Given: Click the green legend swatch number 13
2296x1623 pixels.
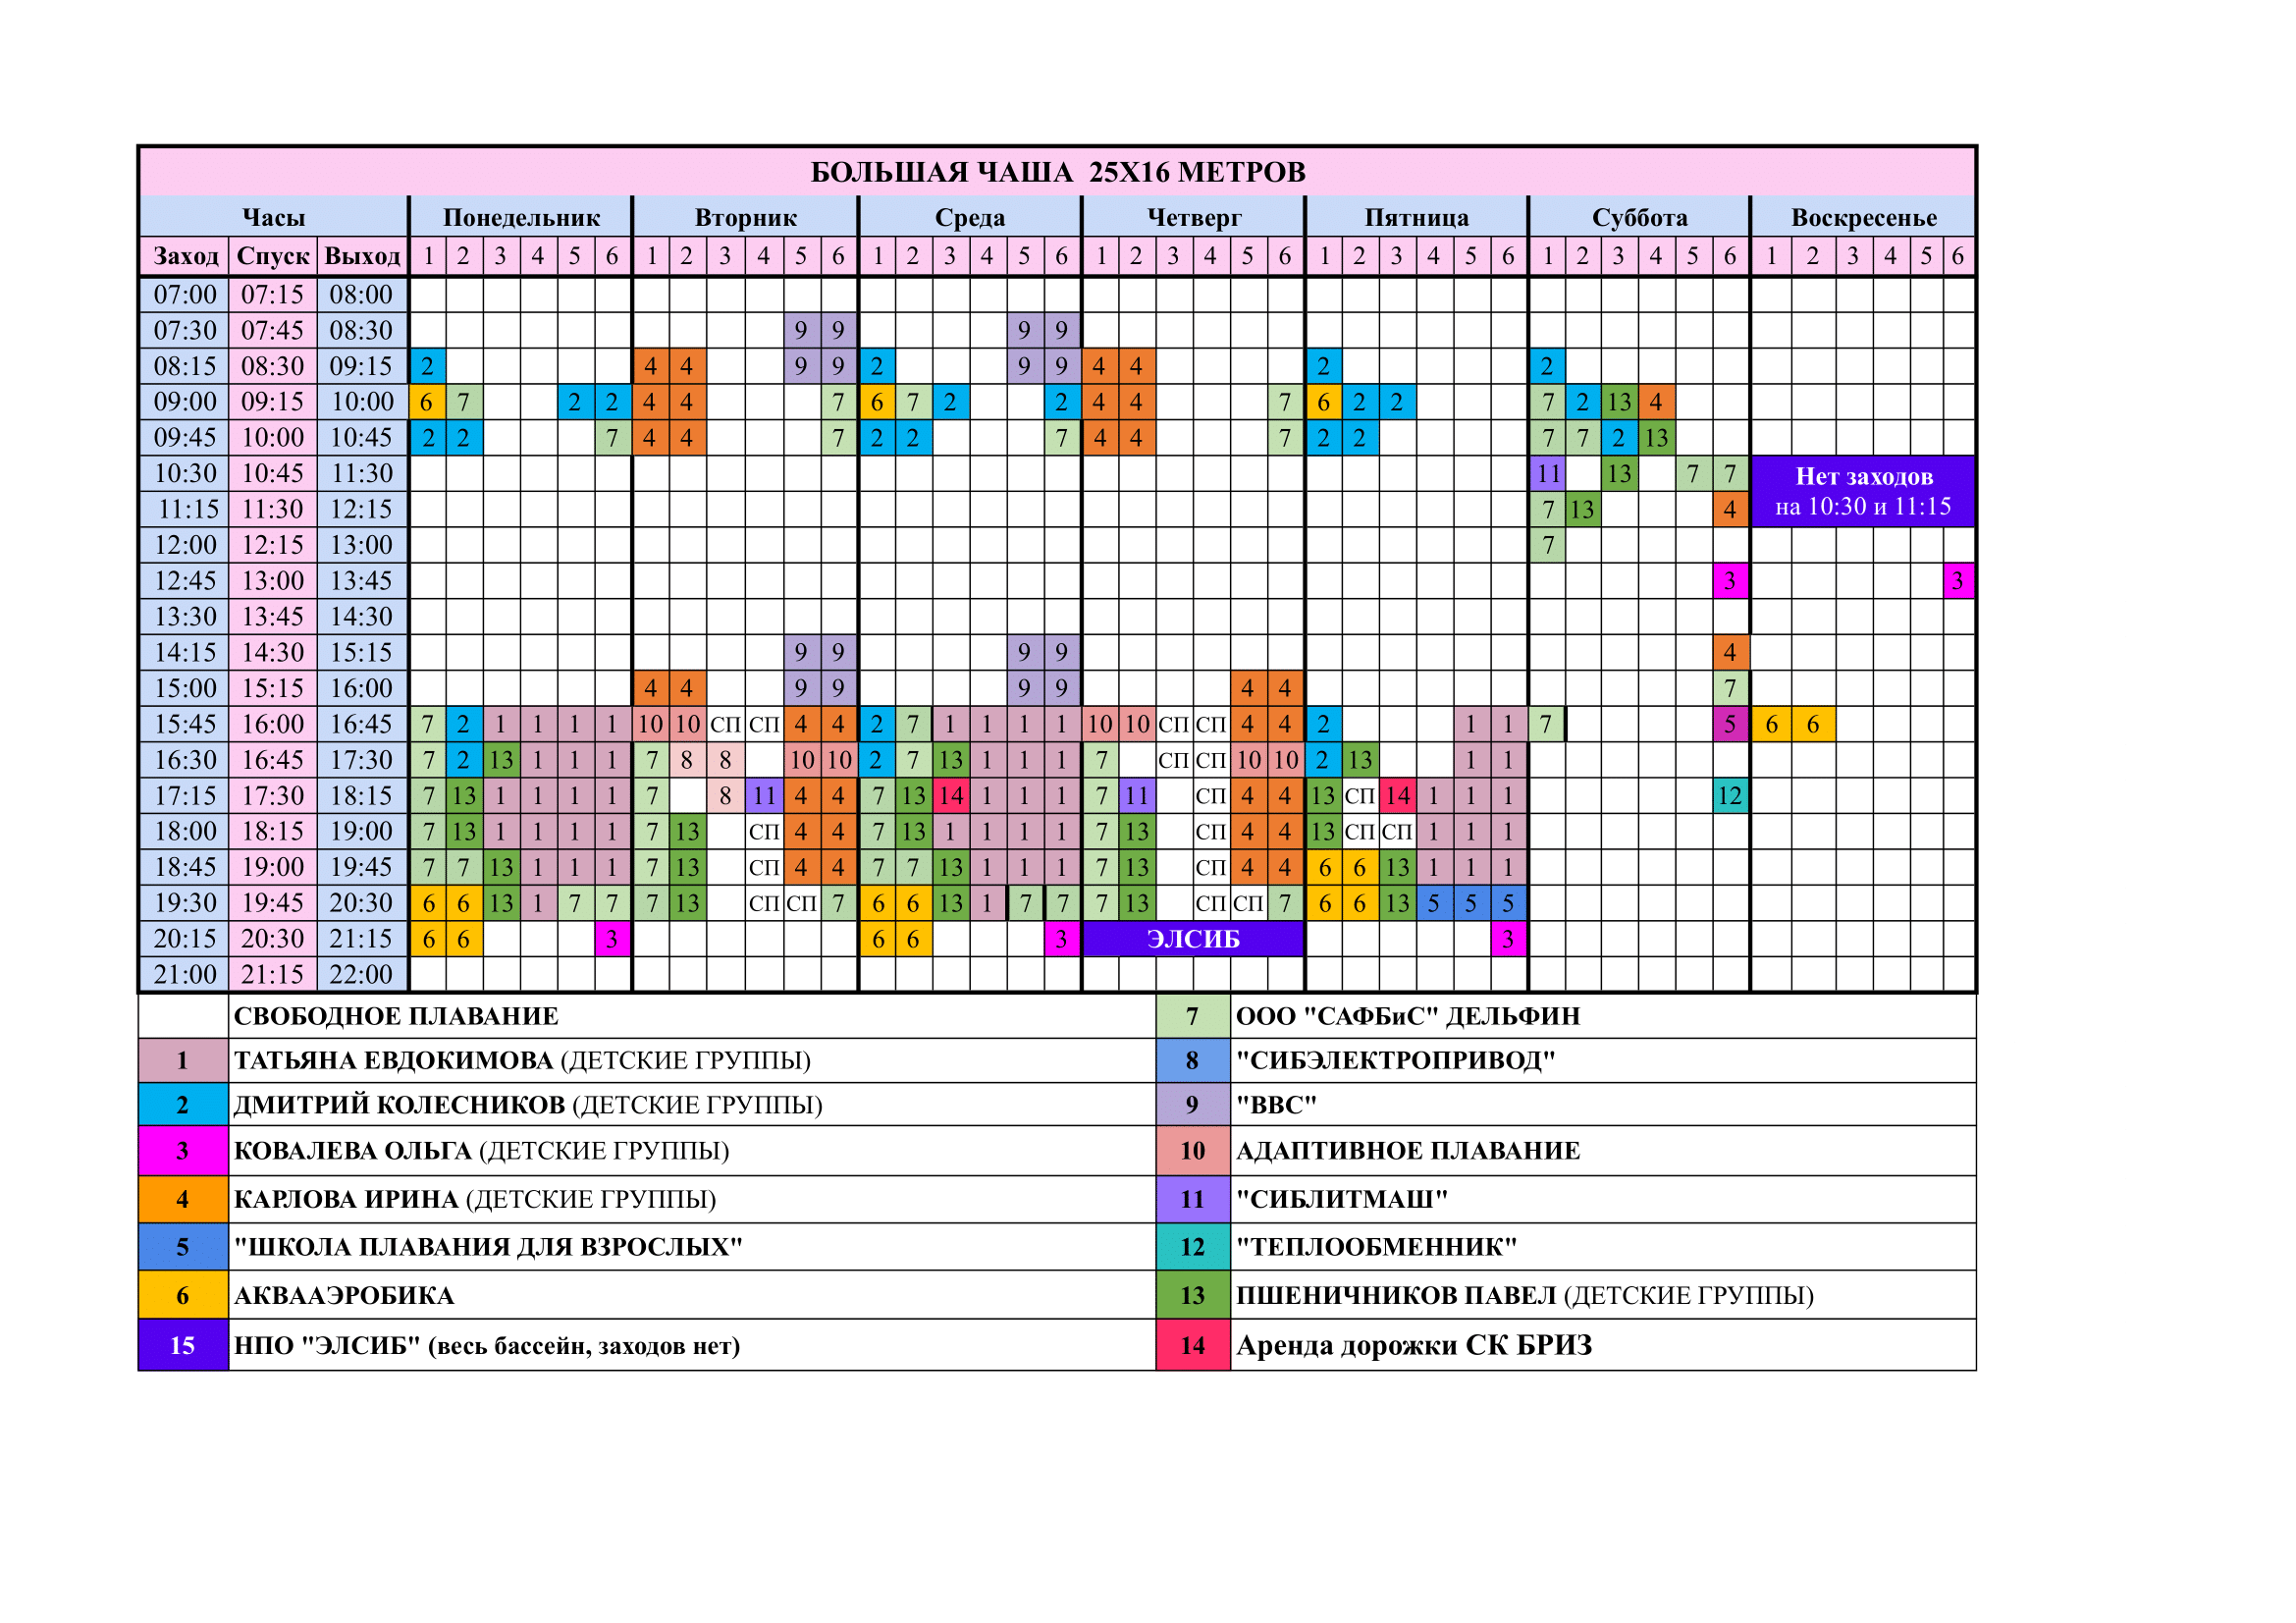Looking at the screenshot, I should (1192, 1295).
